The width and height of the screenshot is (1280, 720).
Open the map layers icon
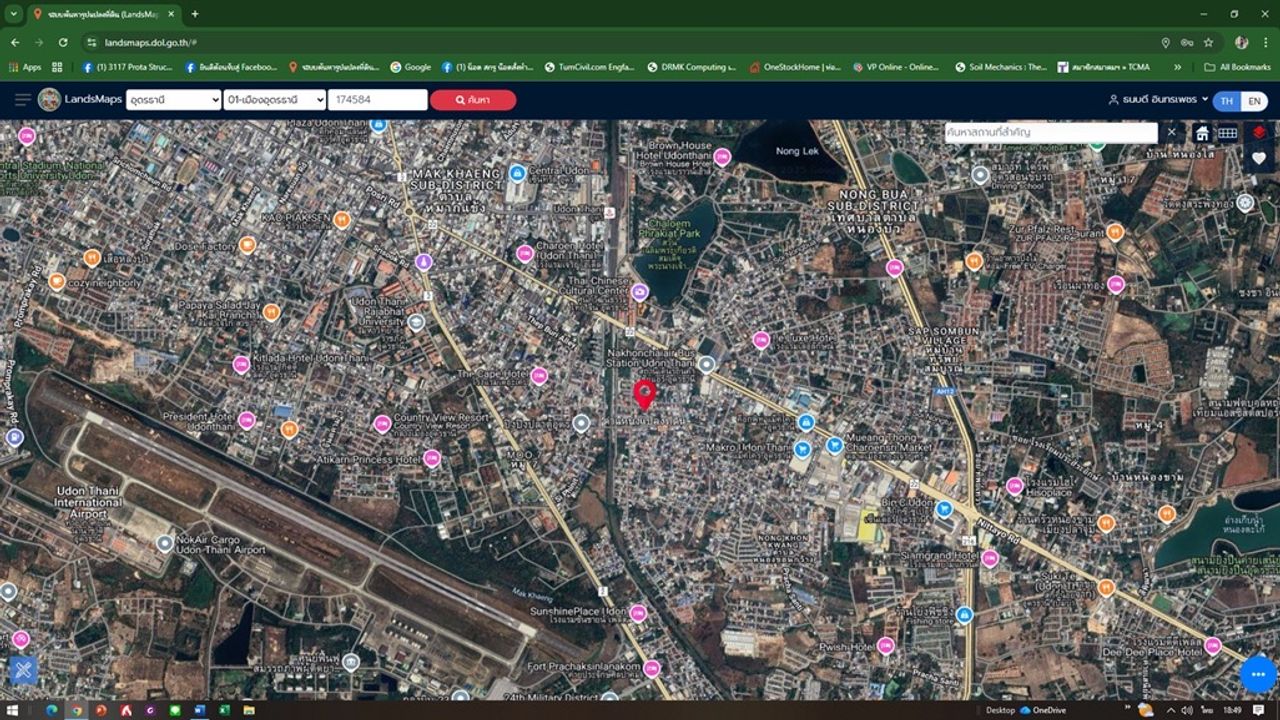click(1259, 133)
